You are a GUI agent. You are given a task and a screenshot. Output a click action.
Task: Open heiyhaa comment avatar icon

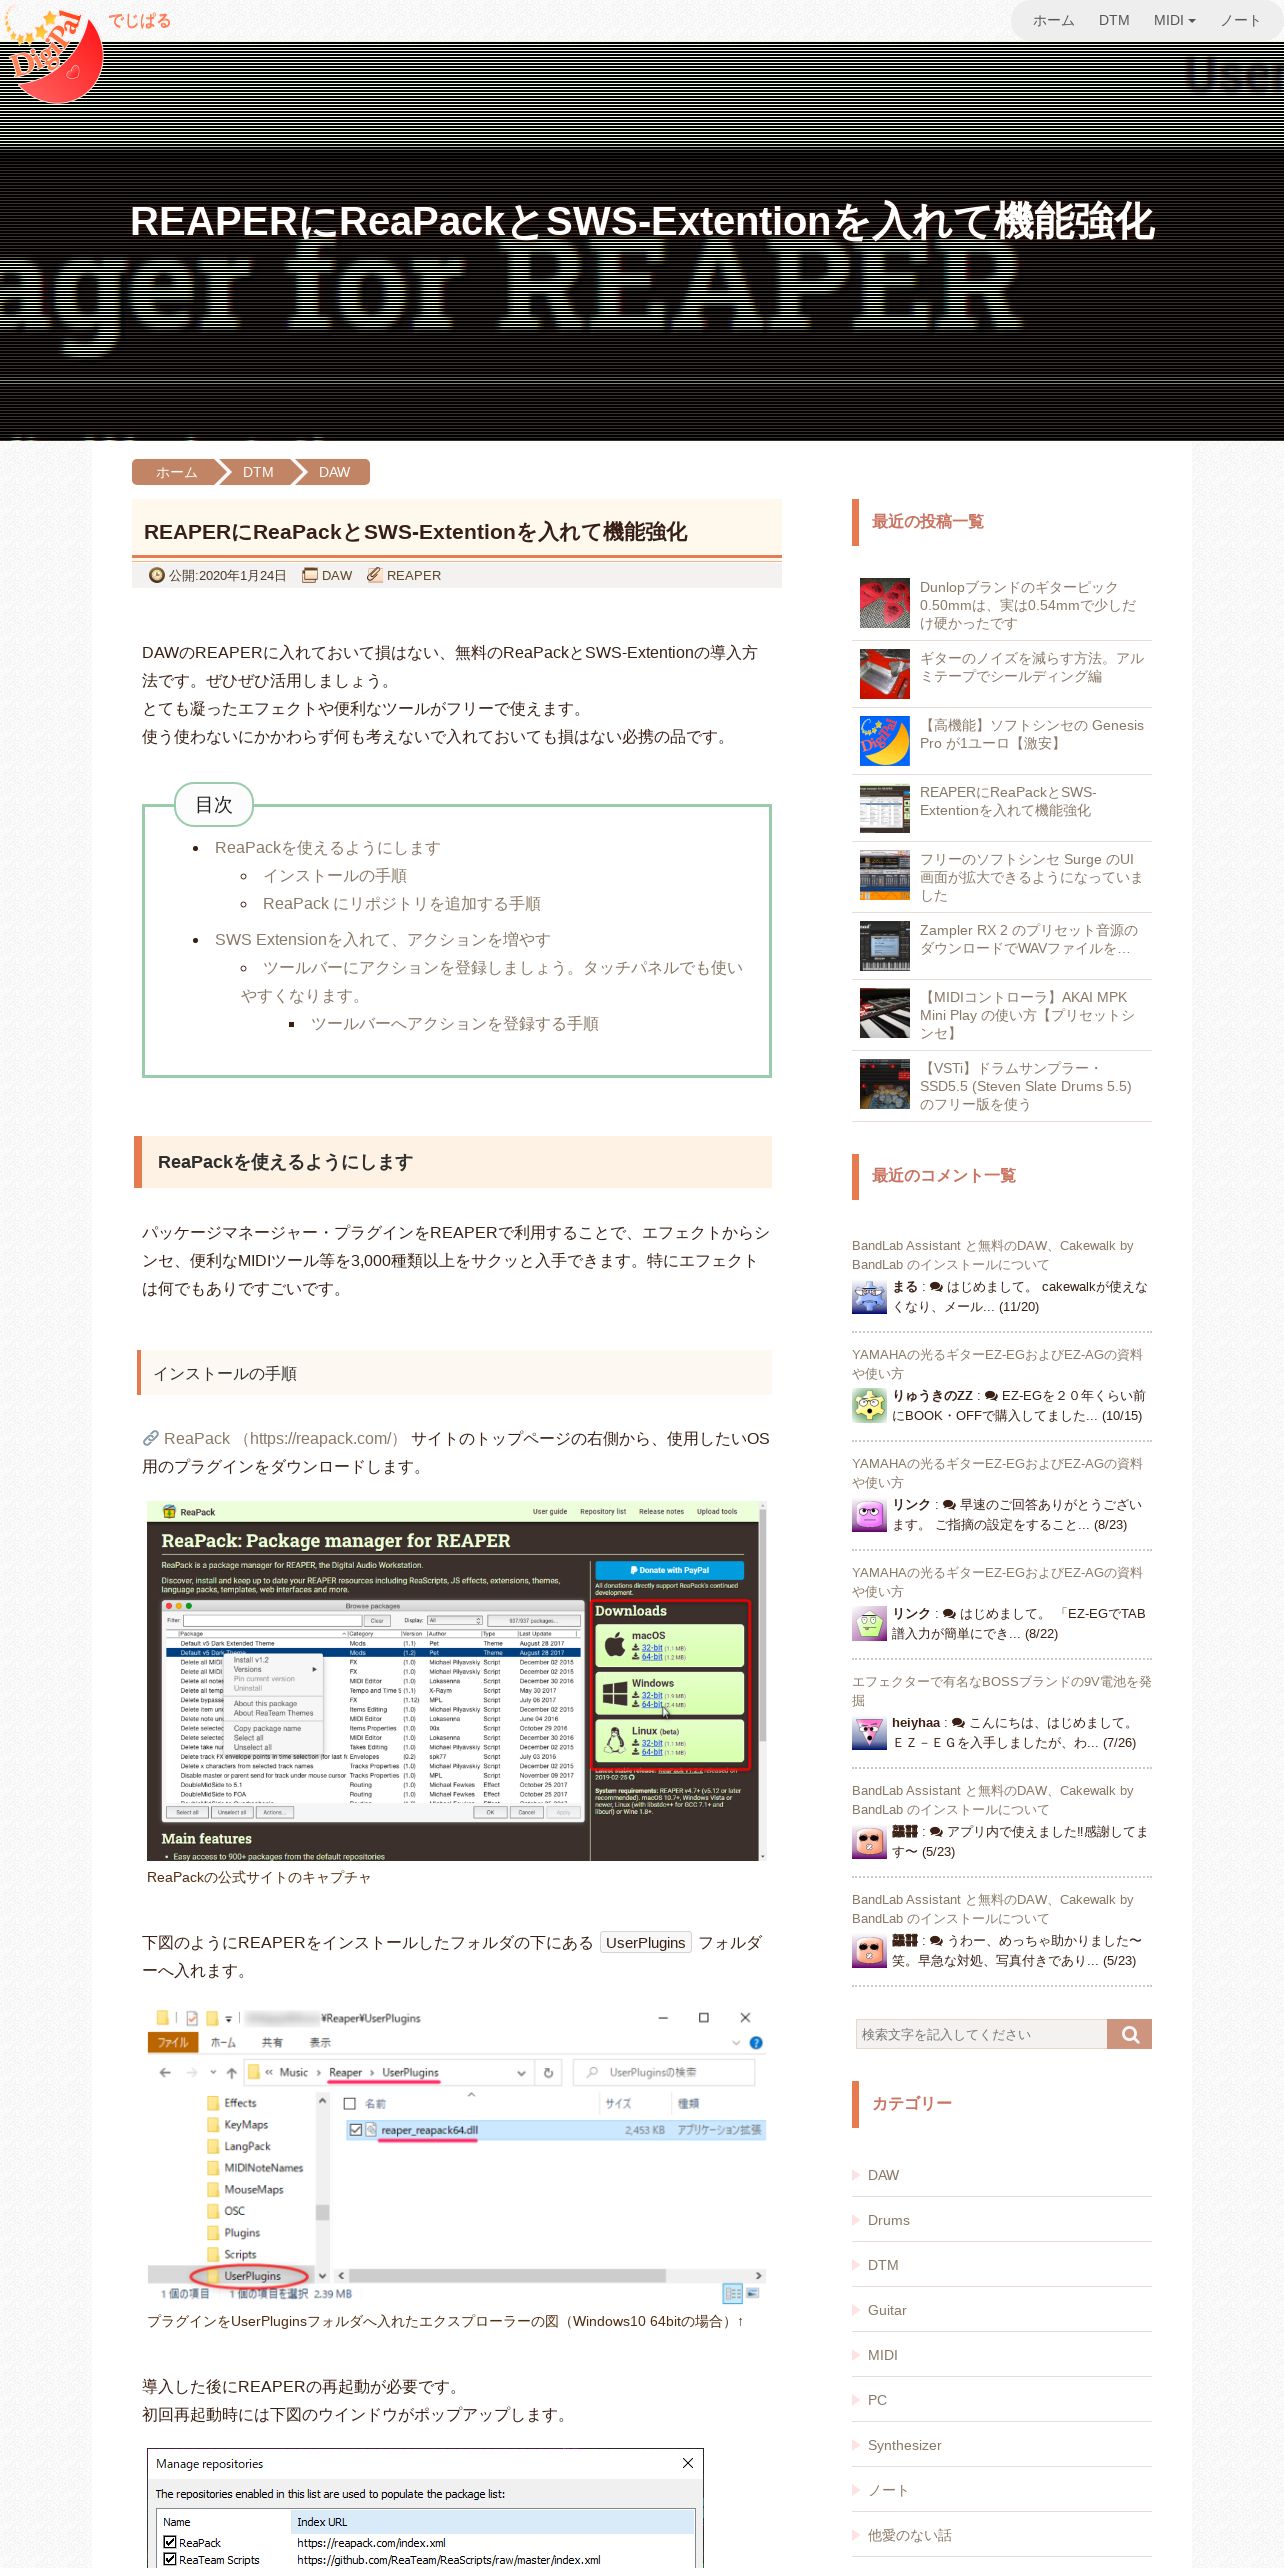(869, 1733)
